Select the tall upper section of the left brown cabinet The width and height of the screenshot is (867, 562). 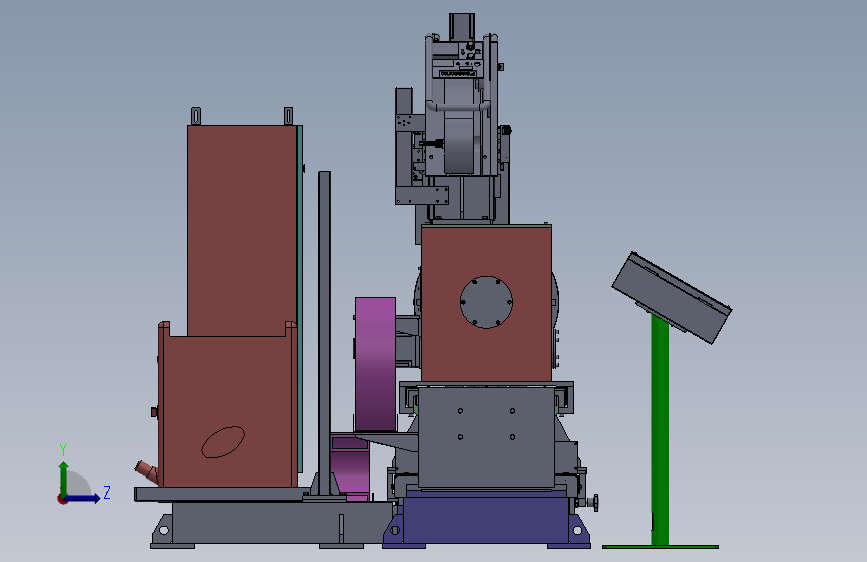pos(242,230)
